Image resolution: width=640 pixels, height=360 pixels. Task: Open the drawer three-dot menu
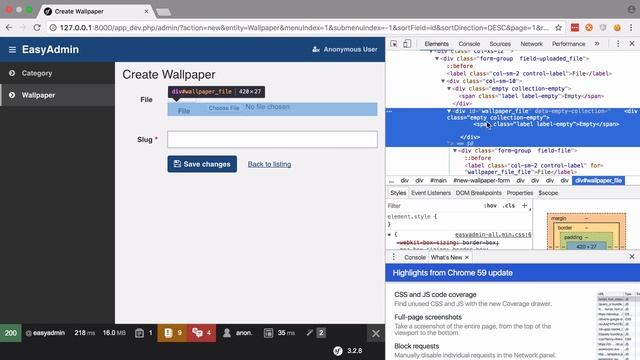(393, 257)
